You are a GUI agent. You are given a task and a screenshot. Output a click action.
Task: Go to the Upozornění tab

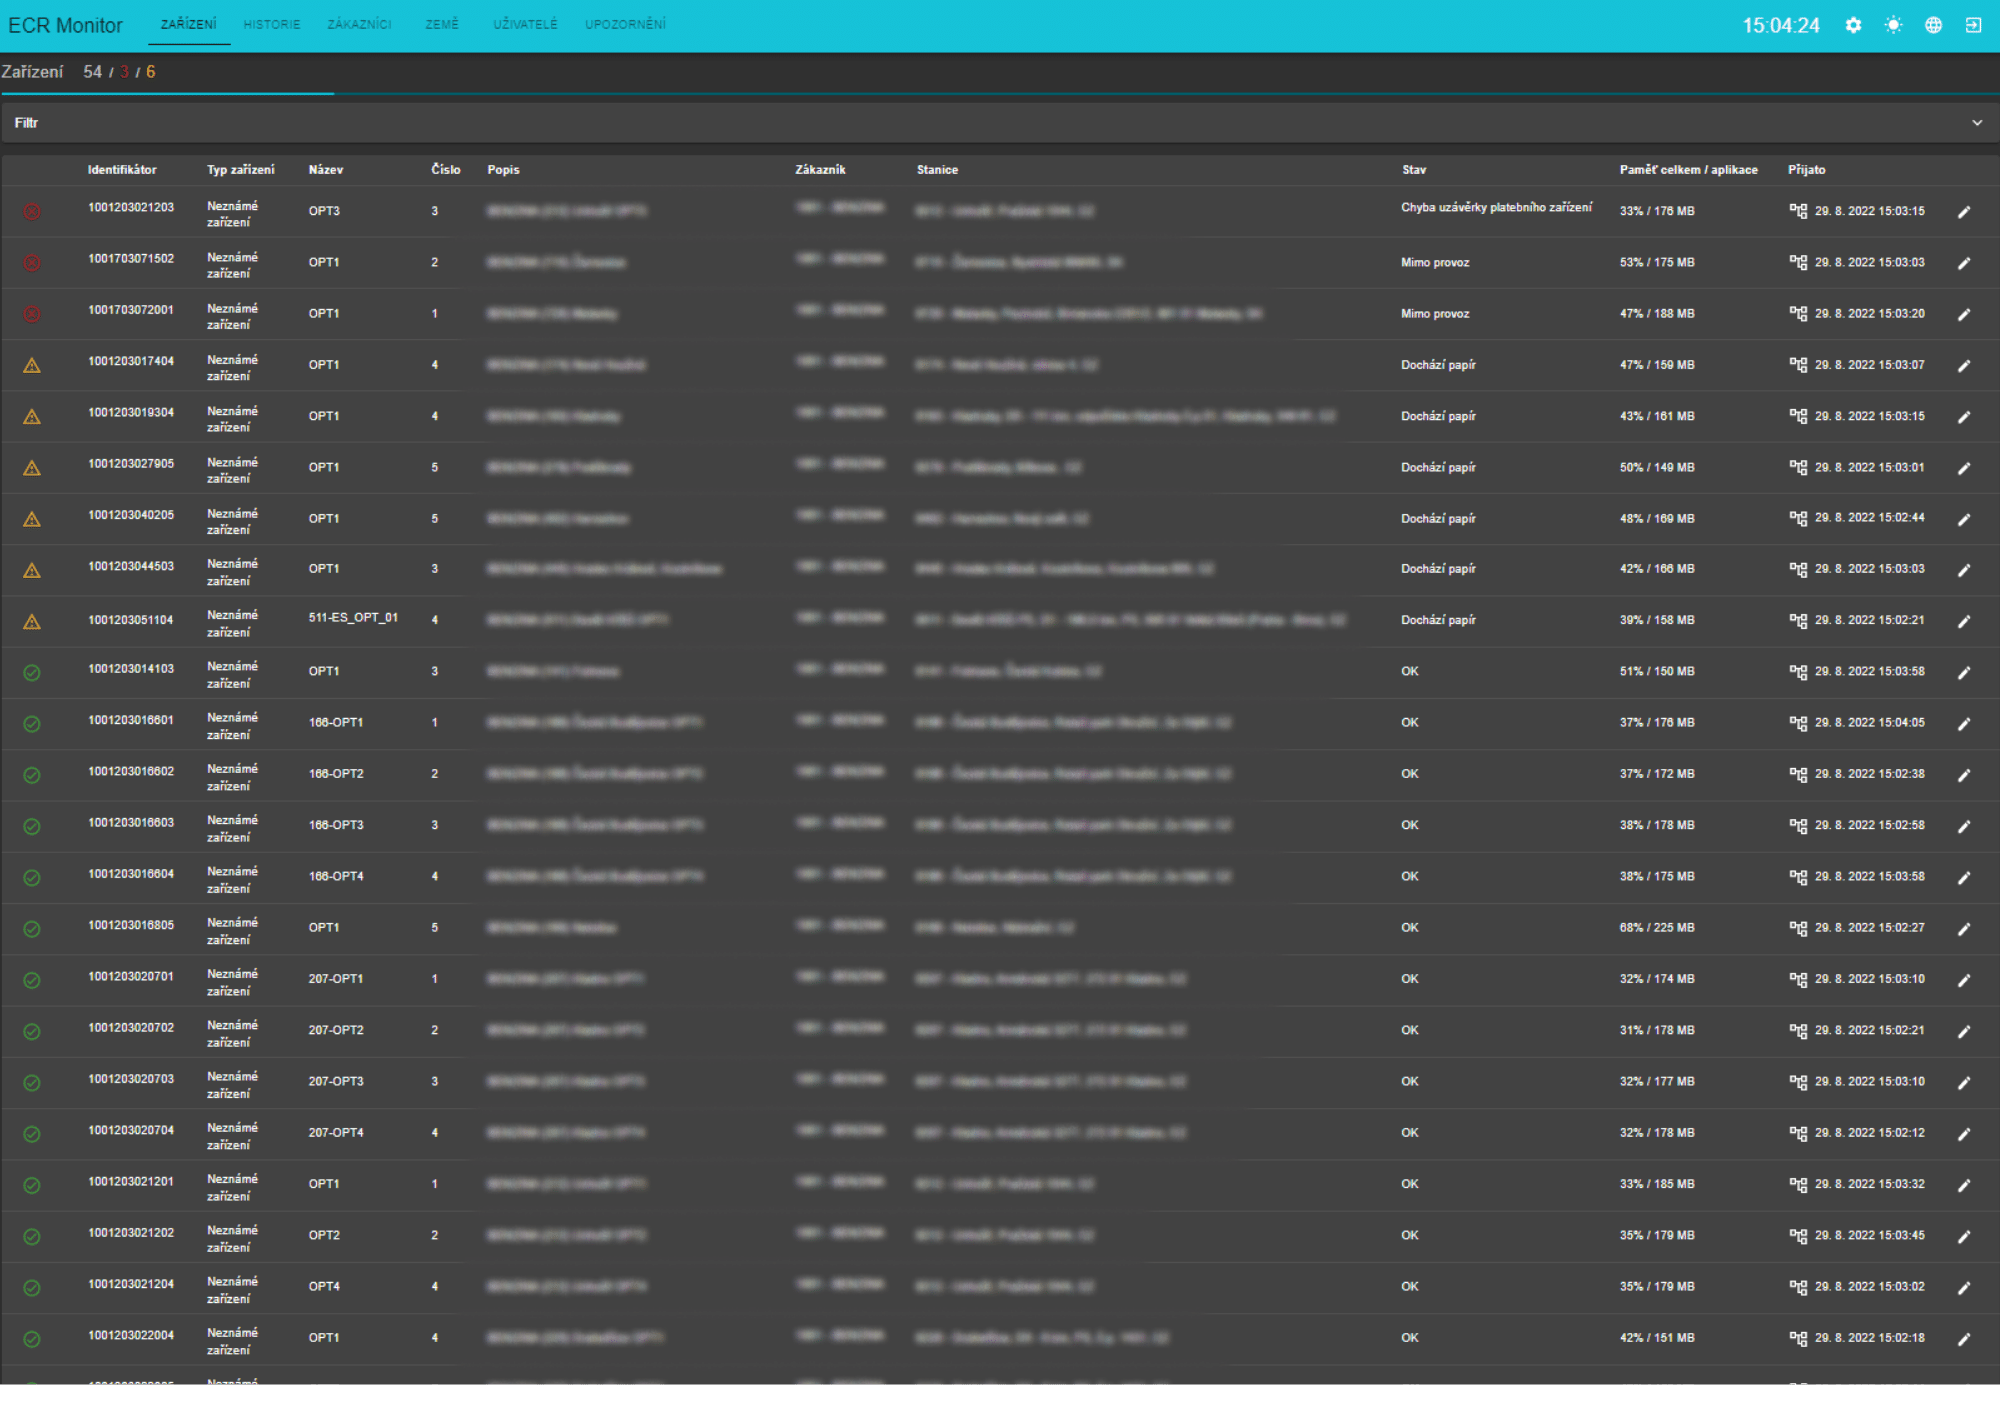[x=625, y=24]
